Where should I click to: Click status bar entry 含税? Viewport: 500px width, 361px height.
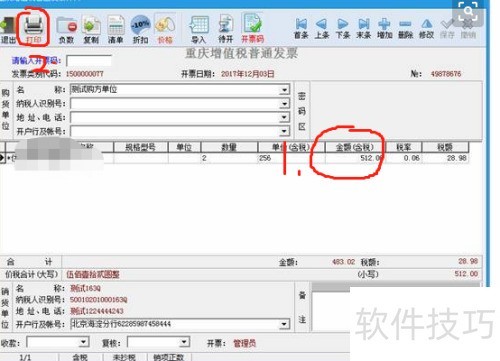click(x=80, y=357)
